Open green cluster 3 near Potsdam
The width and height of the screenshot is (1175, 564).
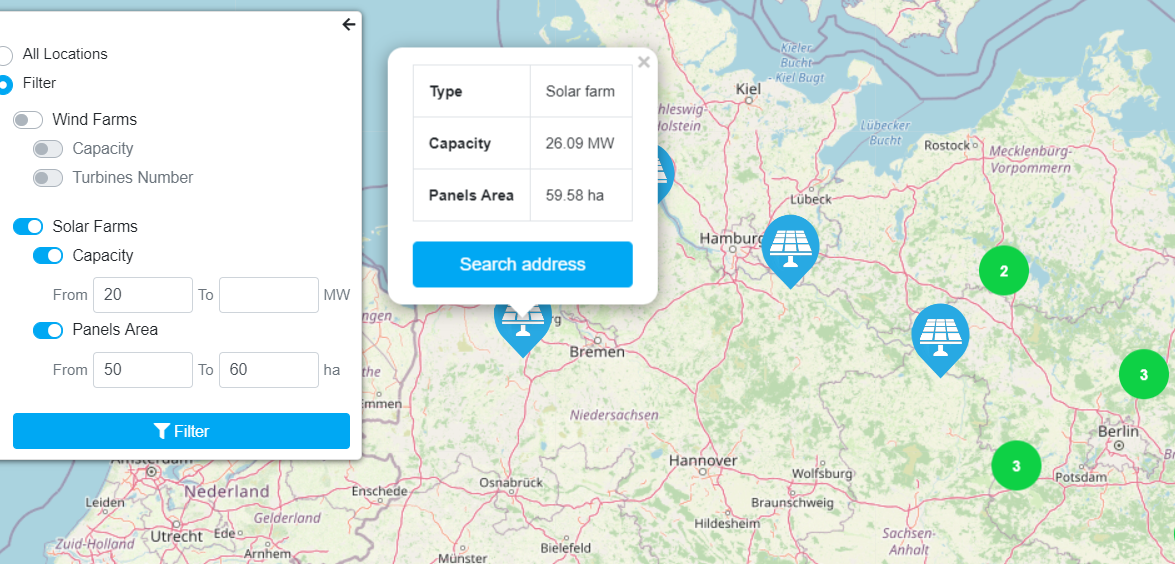click(1016, 466)
